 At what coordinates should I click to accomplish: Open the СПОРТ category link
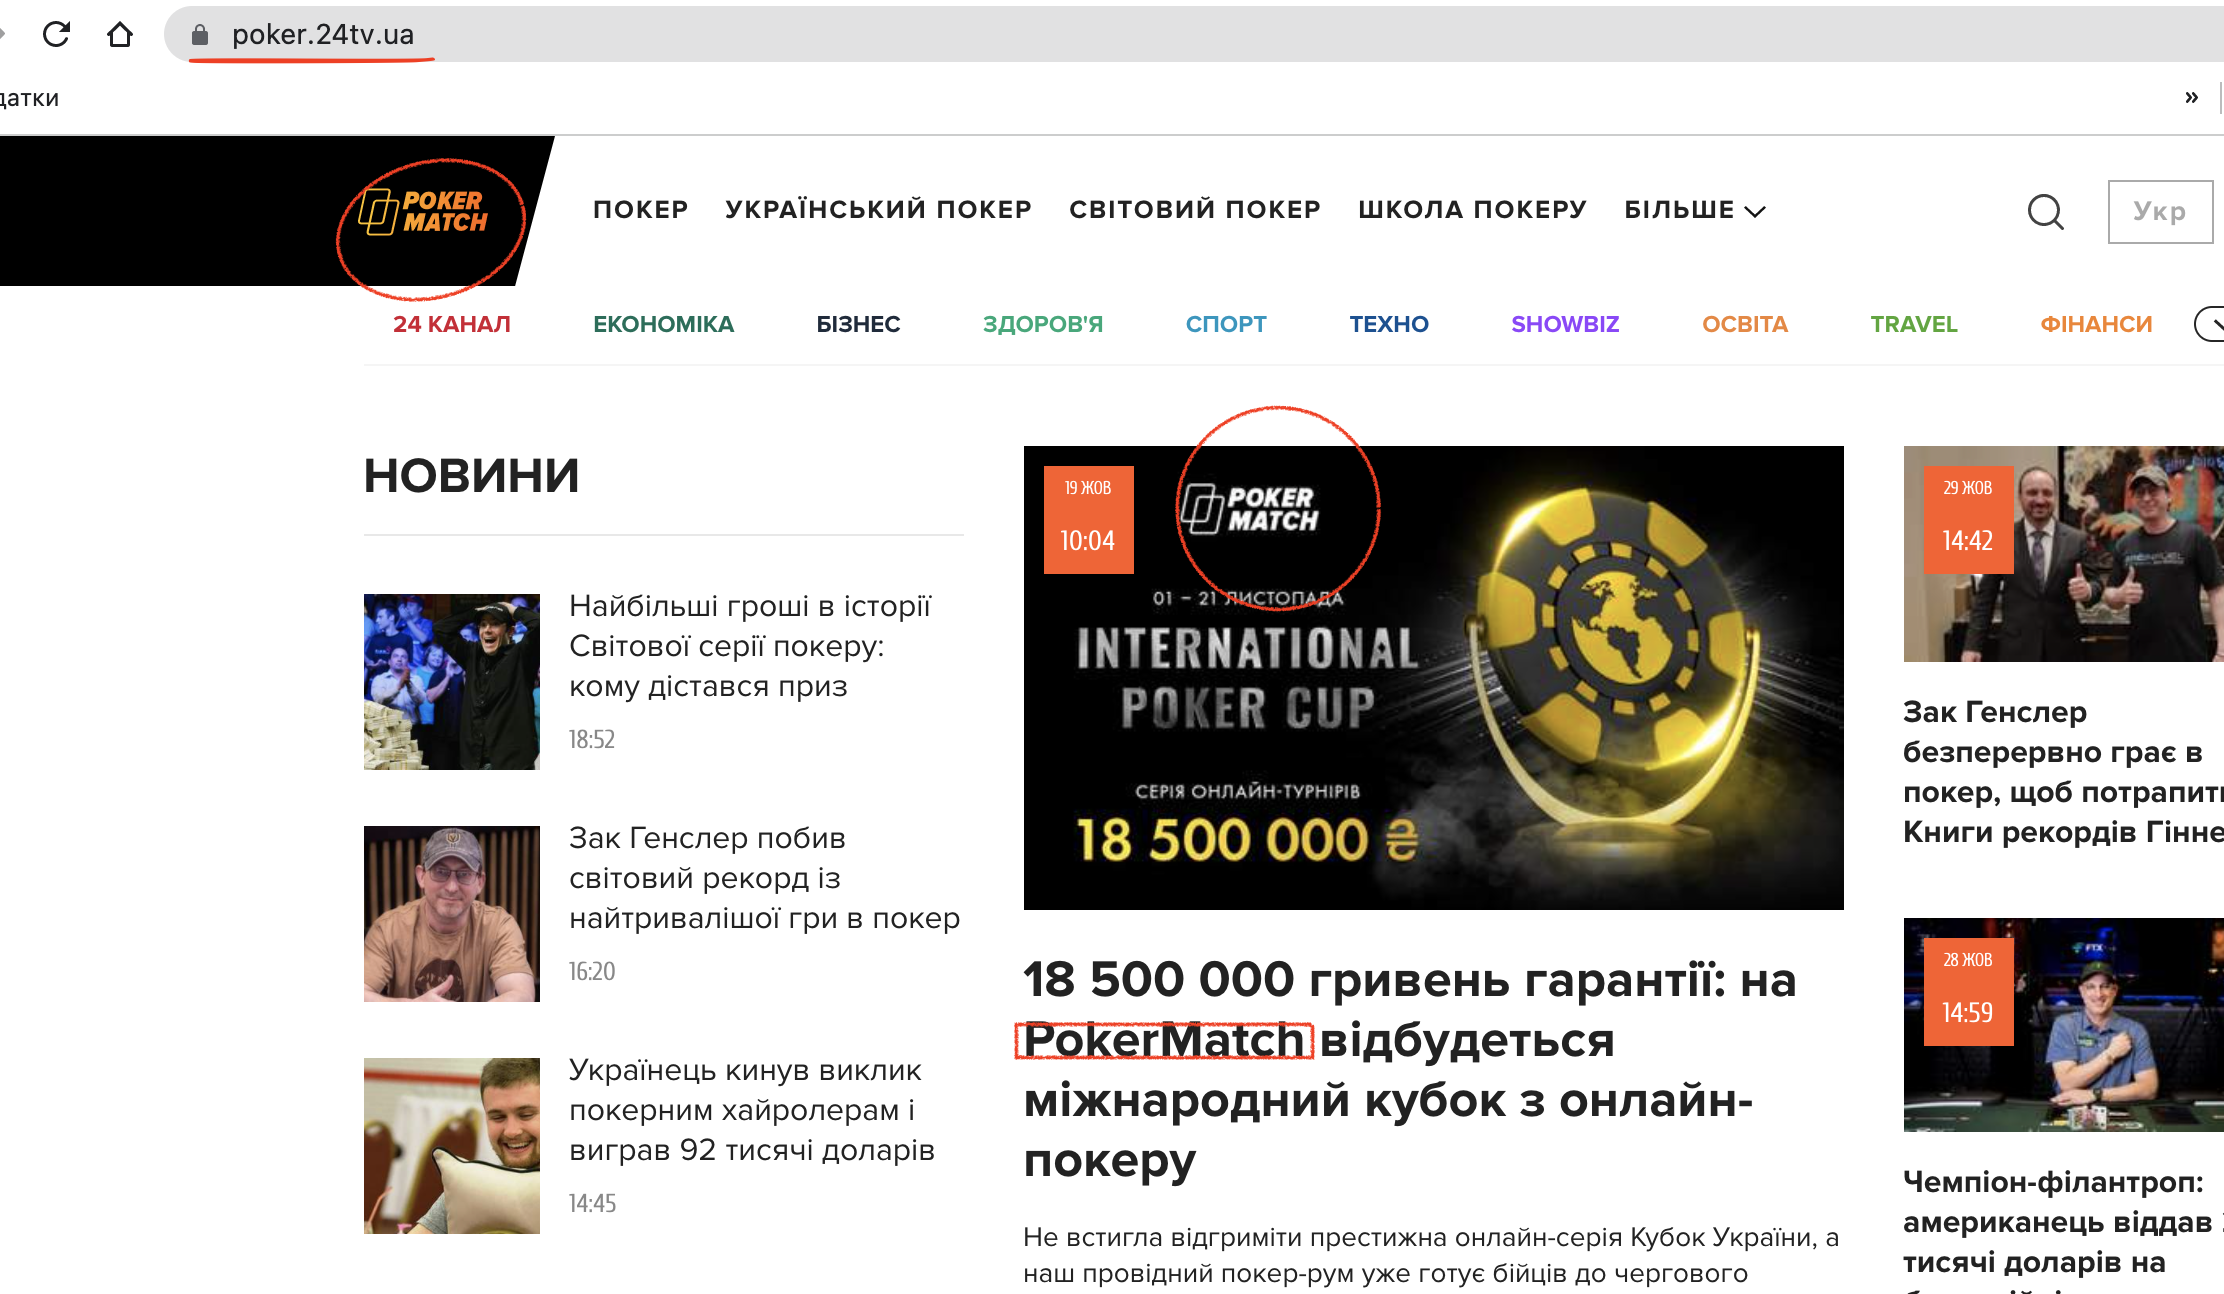(1226, 324)
